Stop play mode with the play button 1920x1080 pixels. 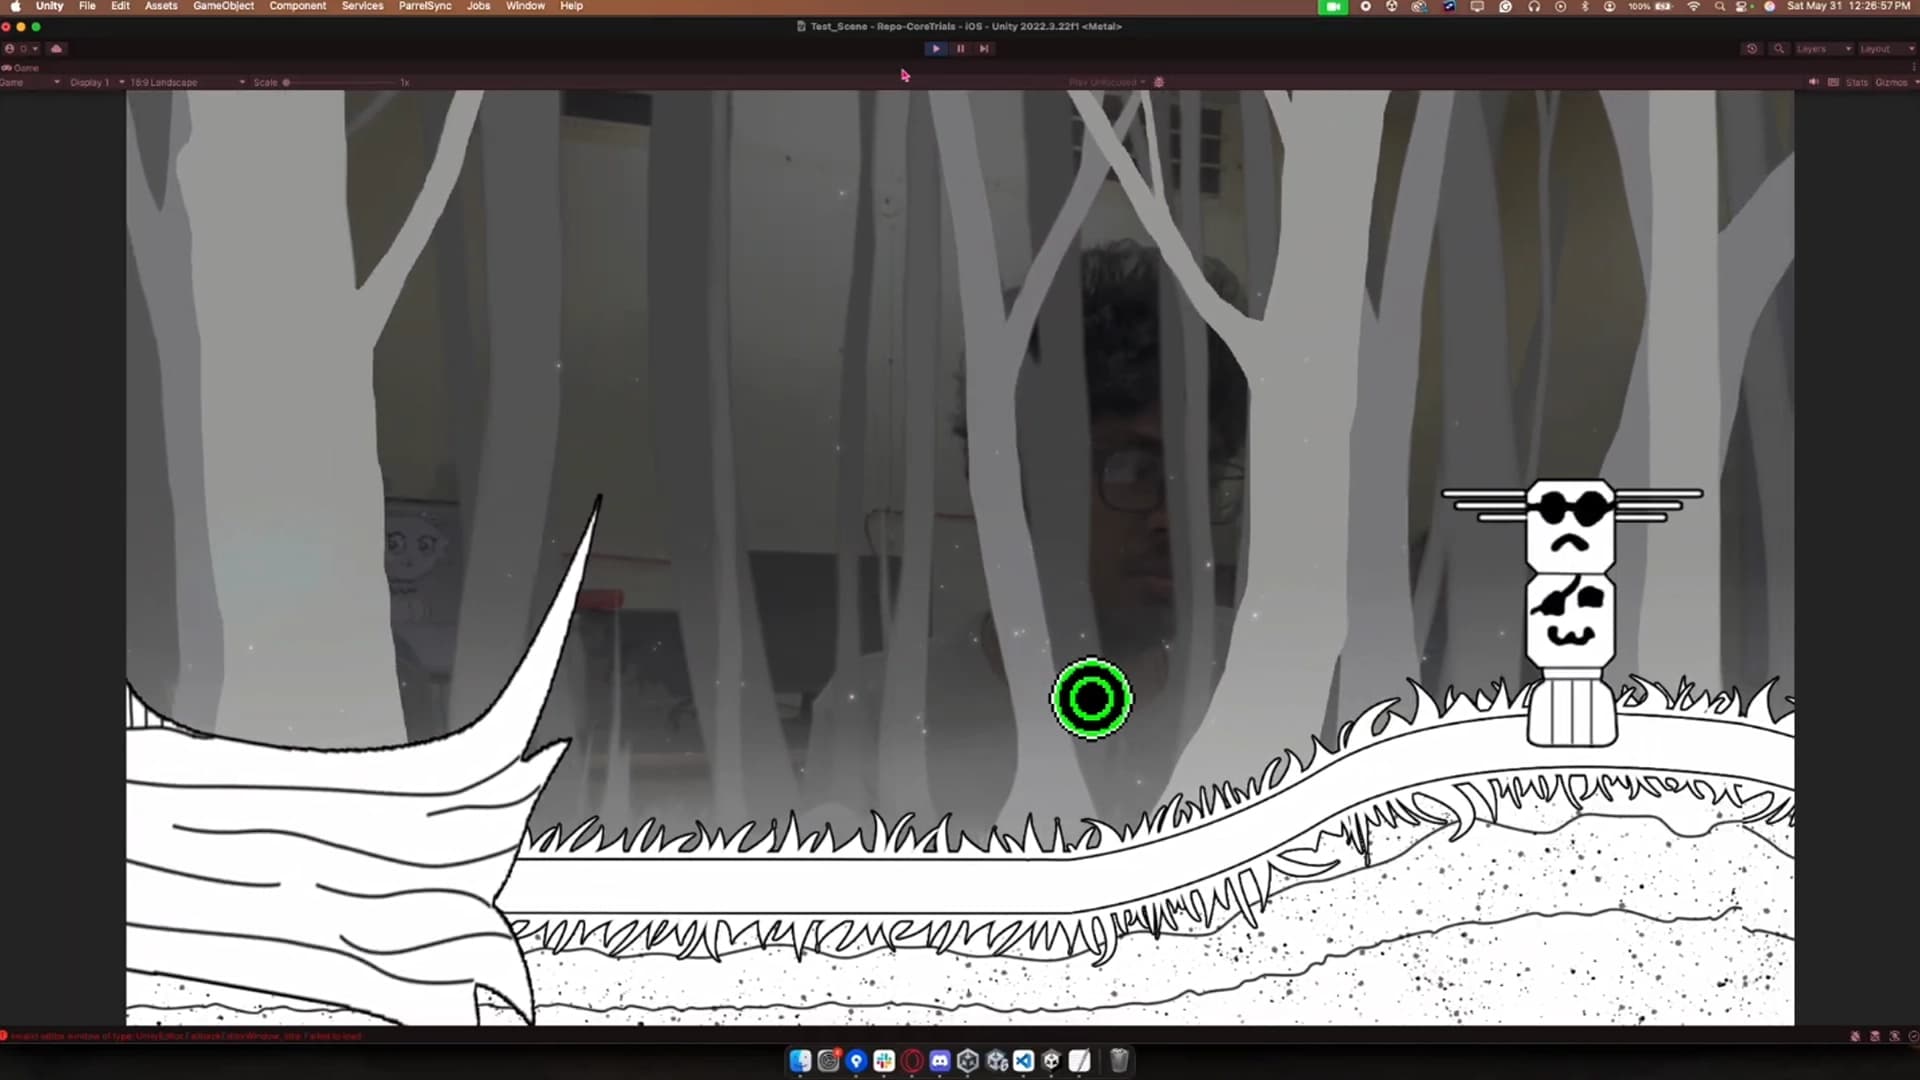(x=935, y=48)
